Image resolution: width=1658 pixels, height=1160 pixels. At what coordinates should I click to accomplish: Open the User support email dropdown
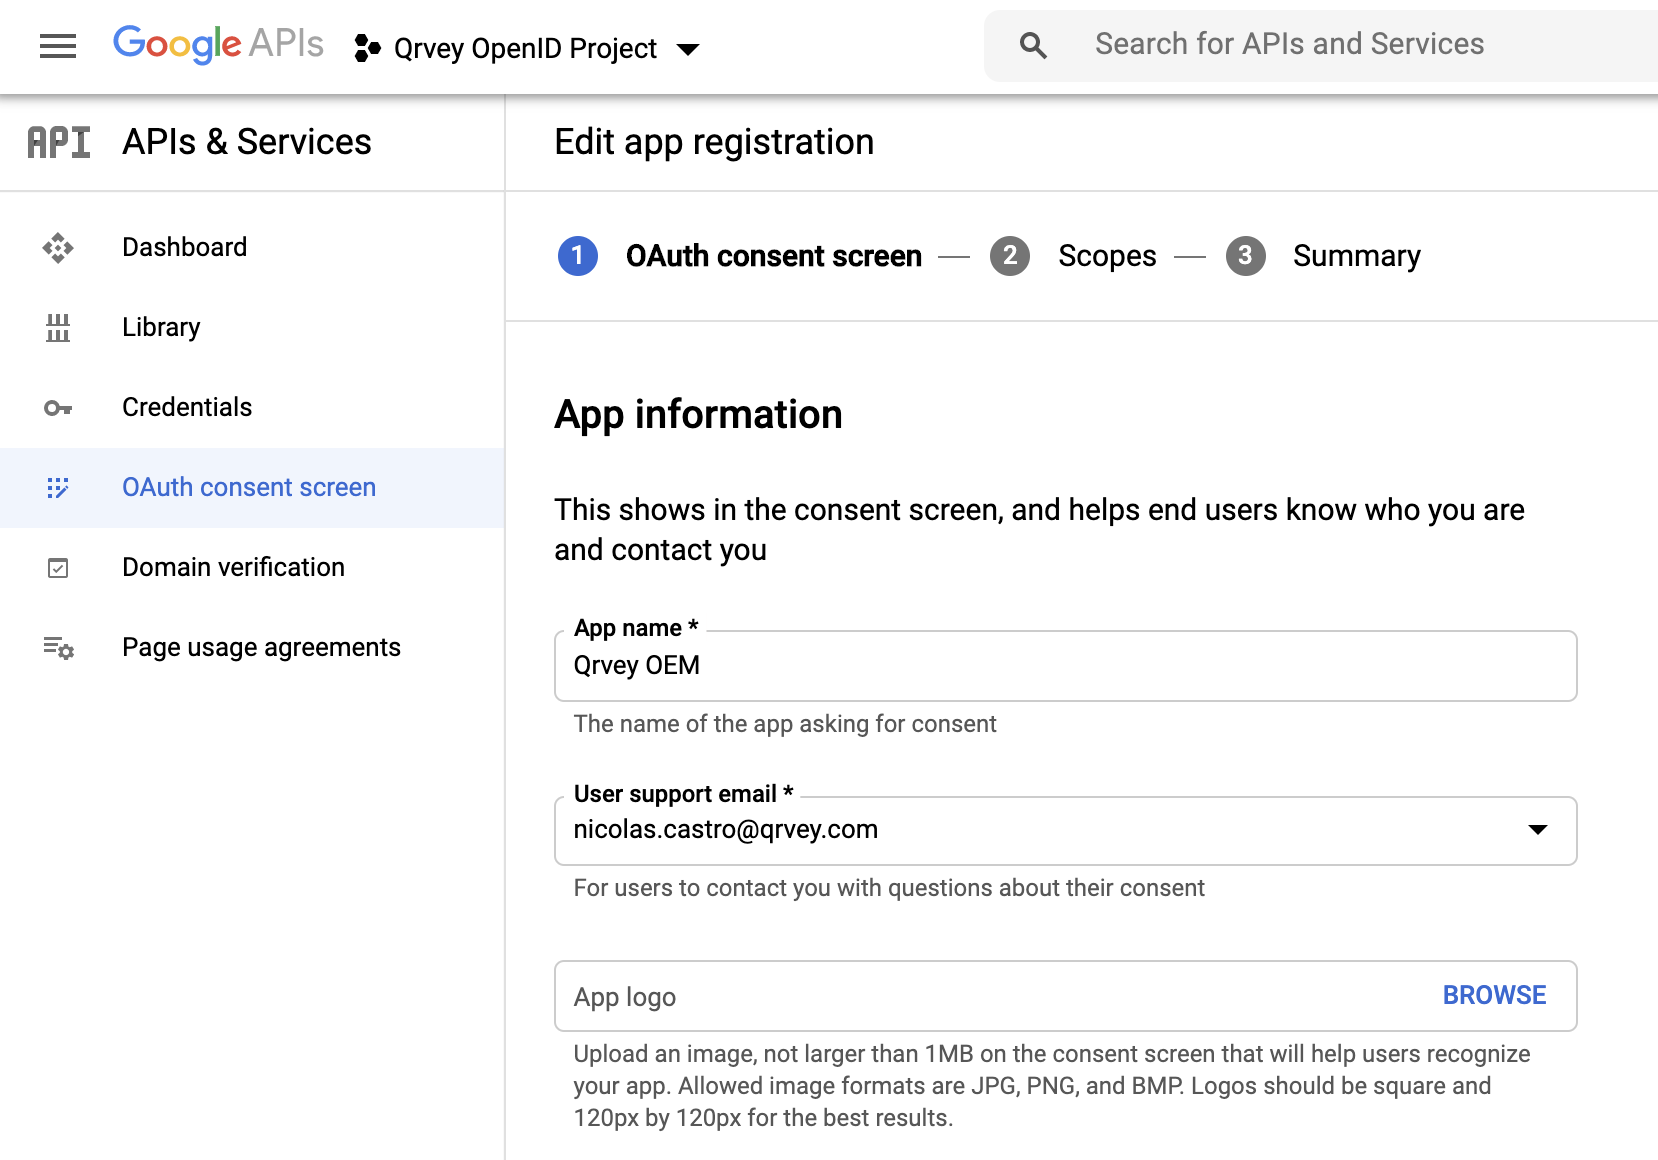pos(1066,831)
